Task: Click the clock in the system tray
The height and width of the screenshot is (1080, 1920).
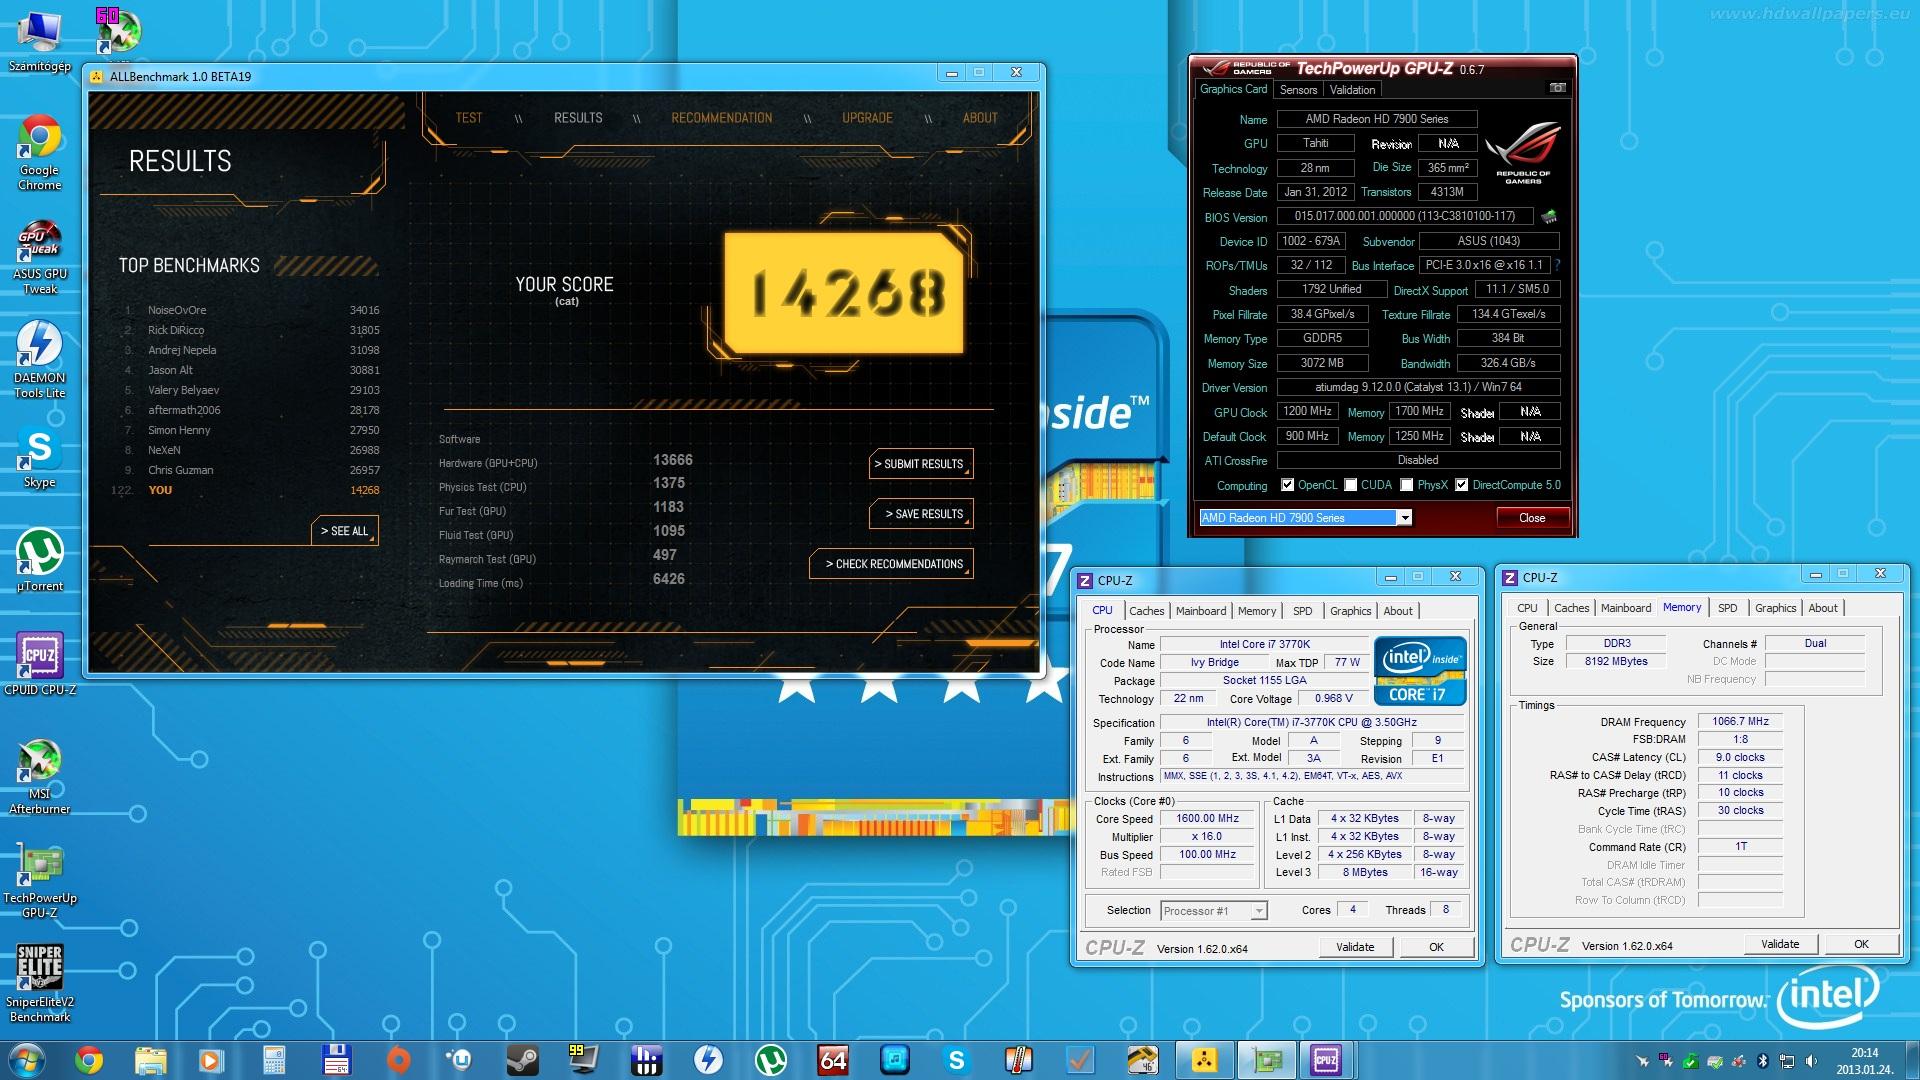Action: pos(1863,1060)
